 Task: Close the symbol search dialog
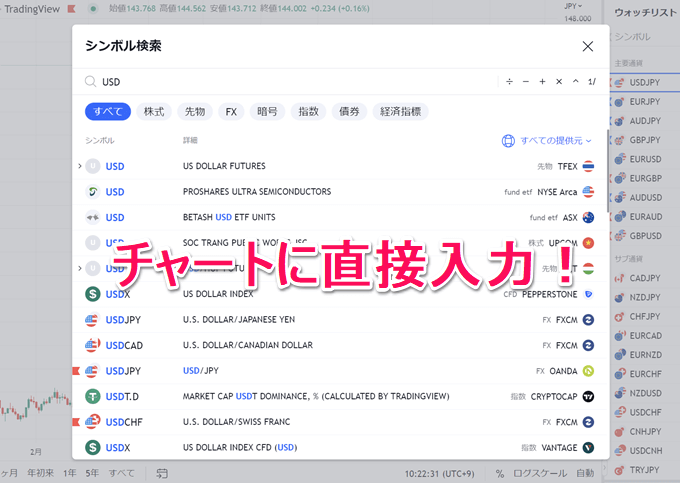tap(588, 46)
